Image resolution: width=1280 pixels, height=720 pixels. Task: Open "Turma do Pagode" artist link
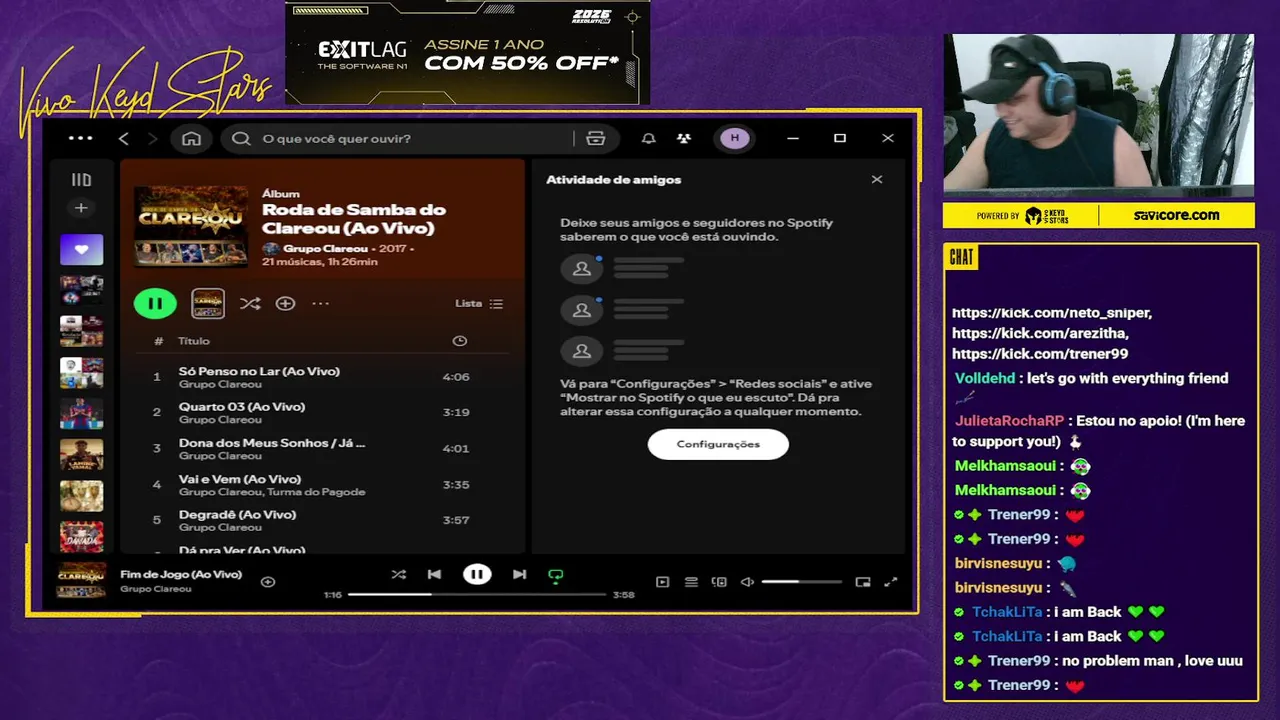(x=316, y=492)
